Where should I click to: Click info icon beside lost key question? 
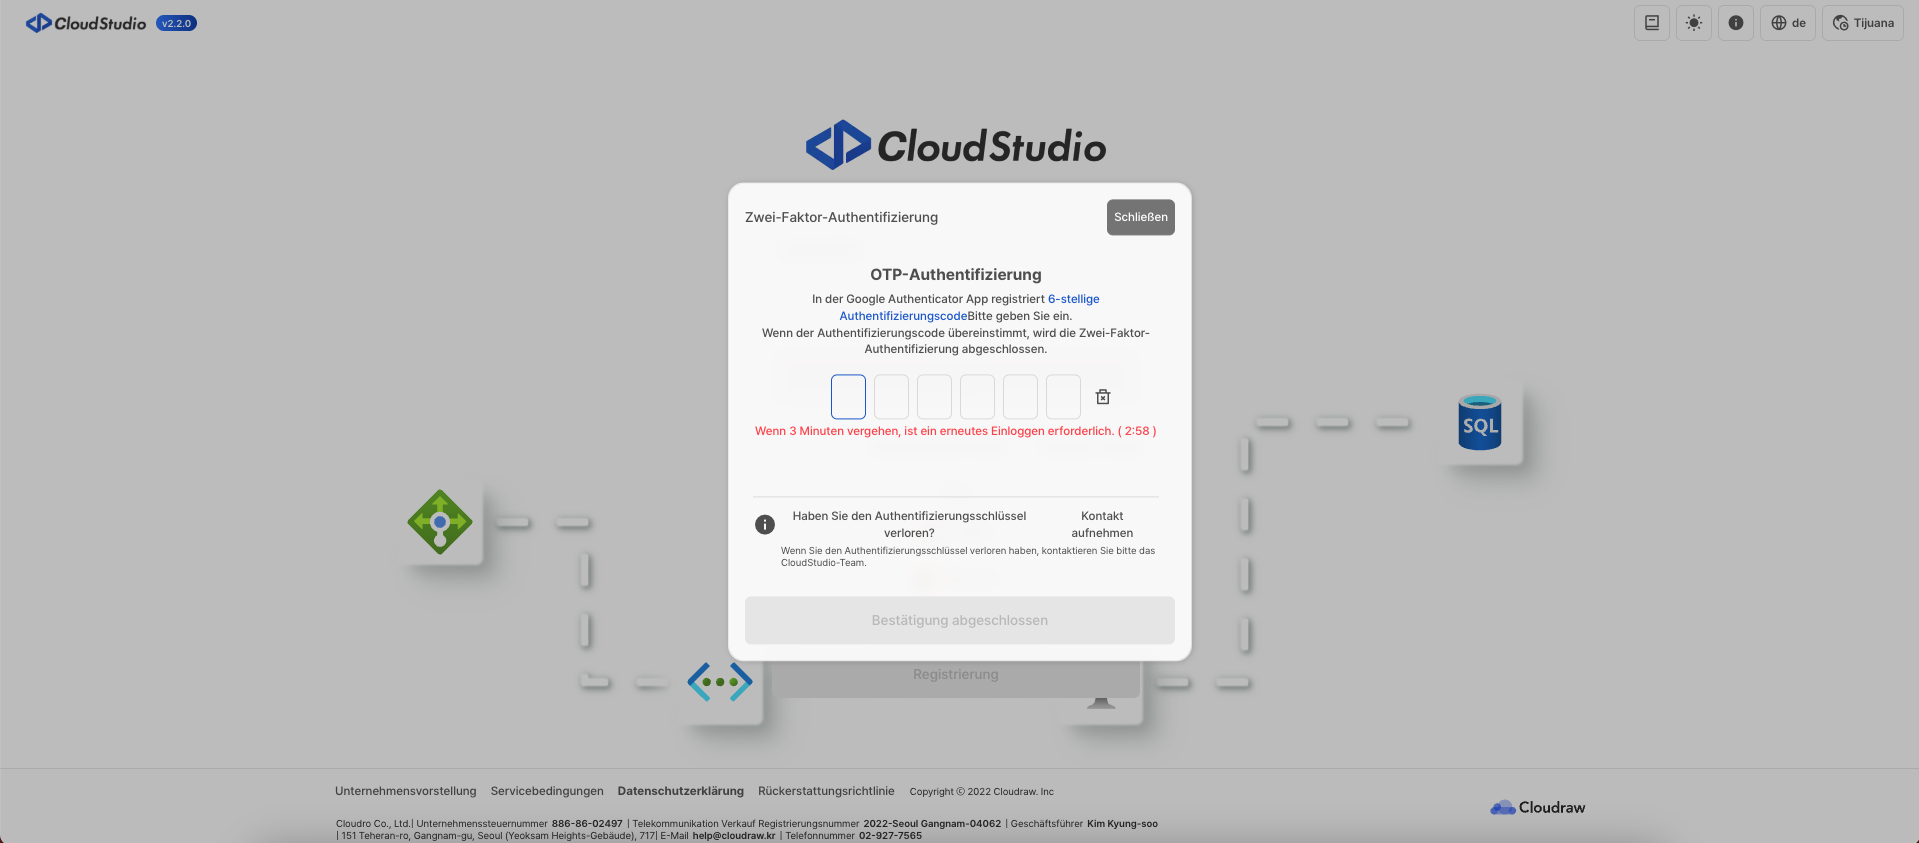click(x=765, y=524)
